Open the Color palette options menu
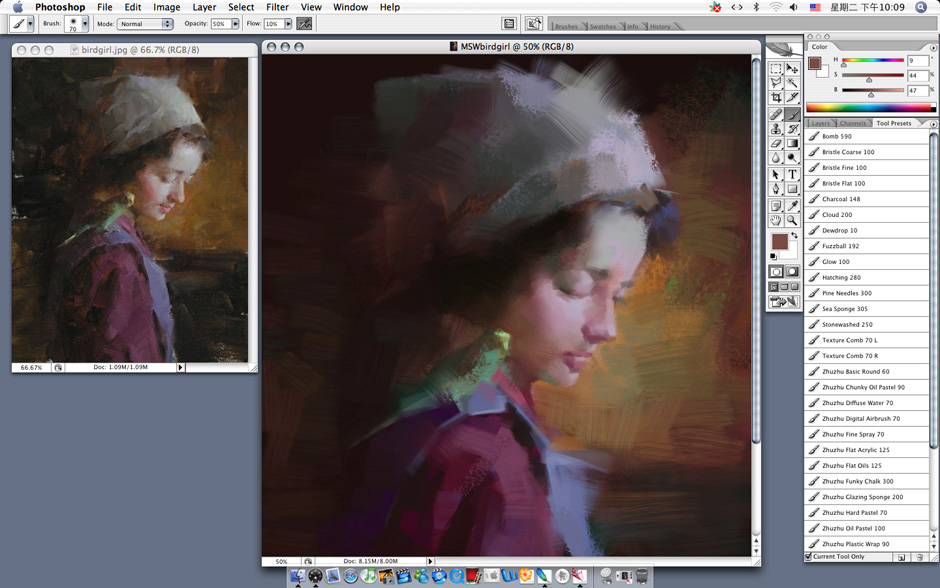940x588 pixels. [x=933, y=47]
